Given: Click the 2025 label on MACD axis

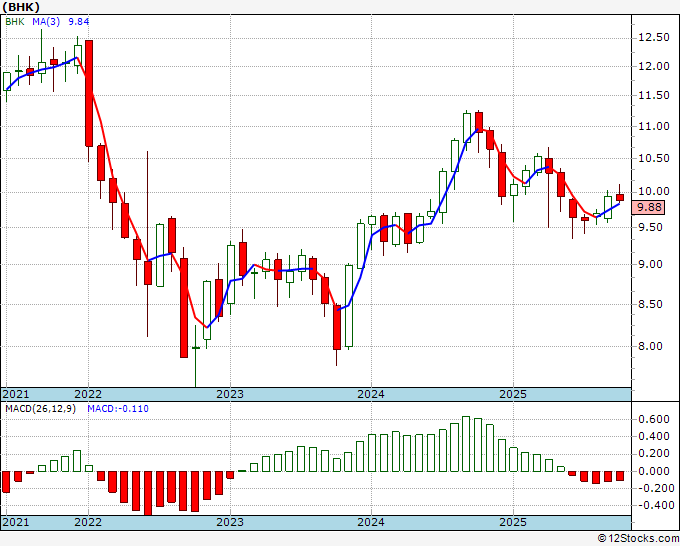Looking at the screenshot, I should point(513,522).
